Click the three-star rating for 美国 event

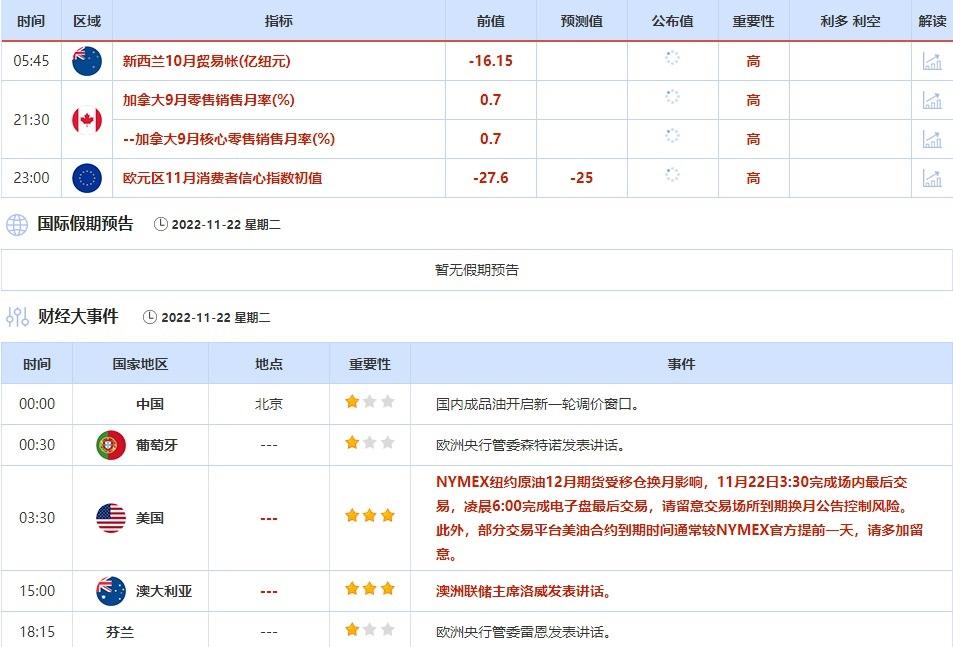coord(370,517)
